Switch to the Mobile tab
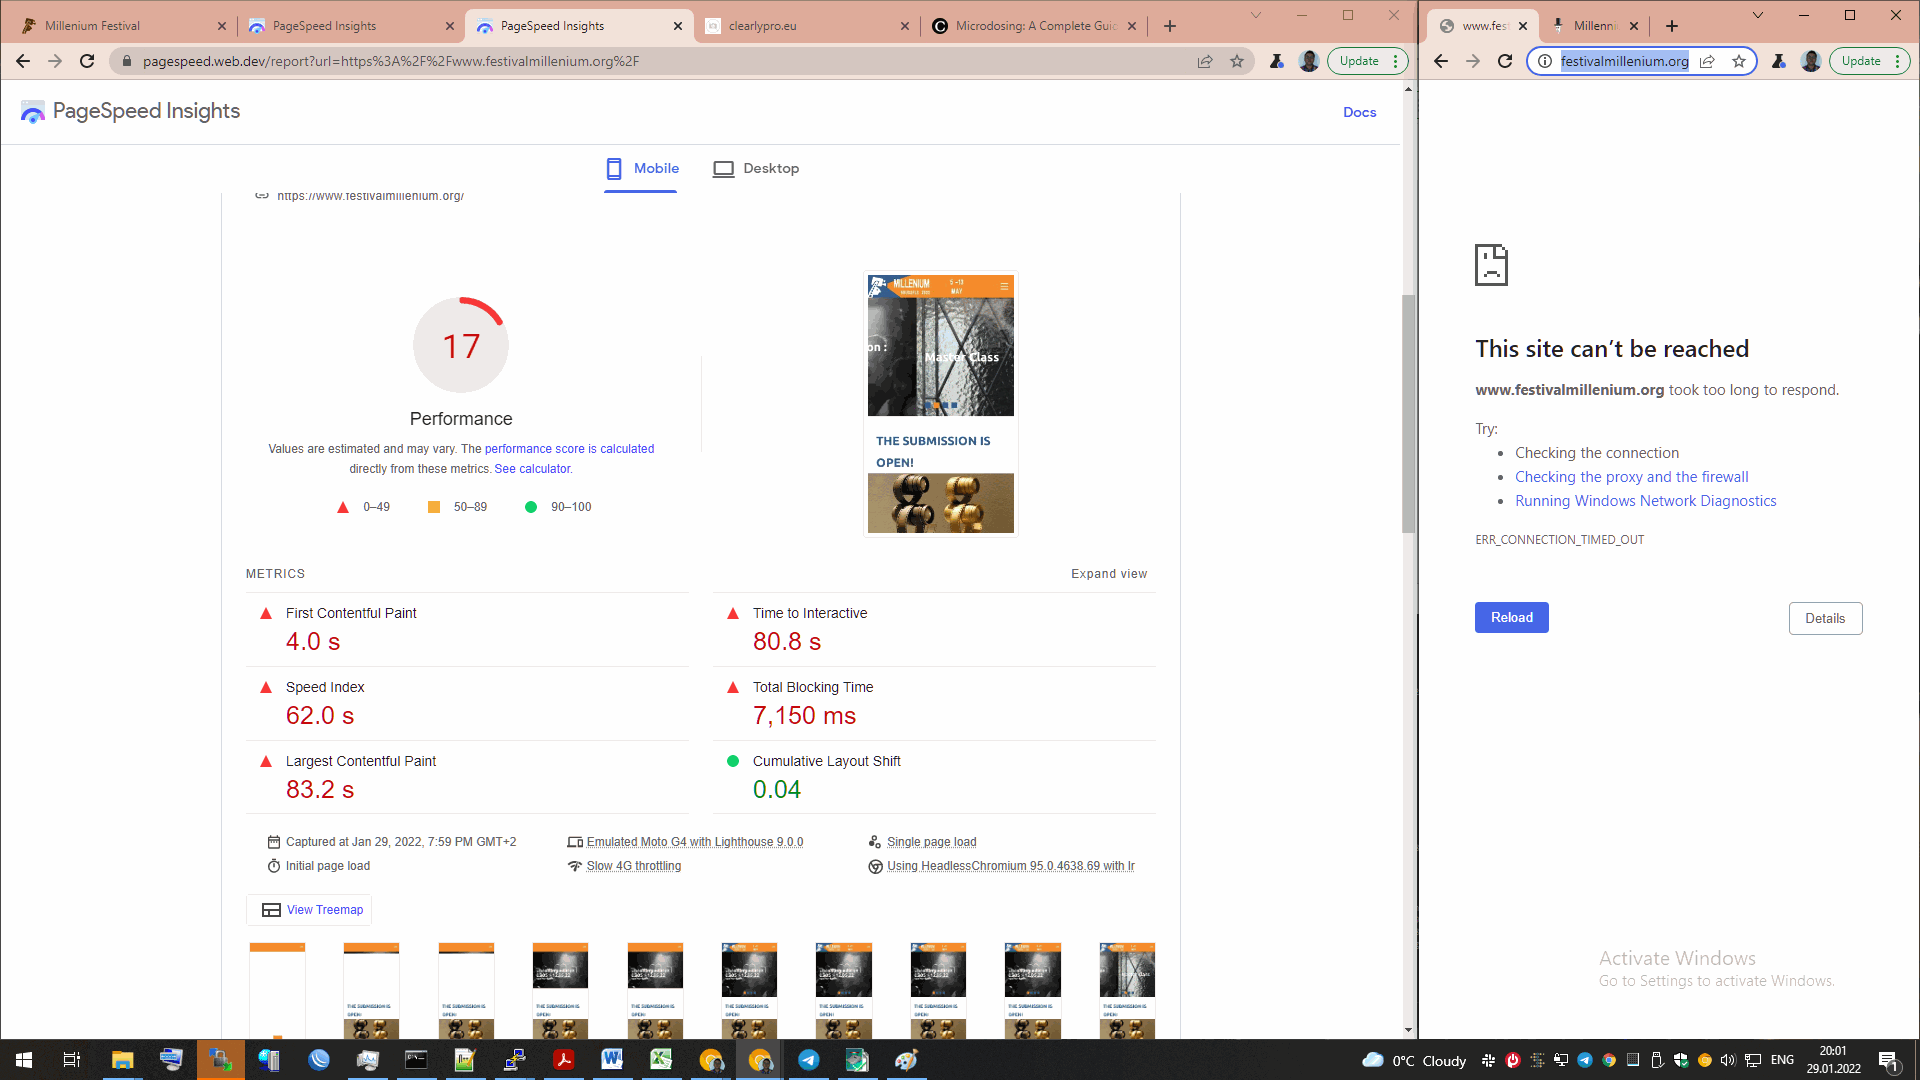The height and width of the screenshot is (1080, 1920). click(641, 168)
